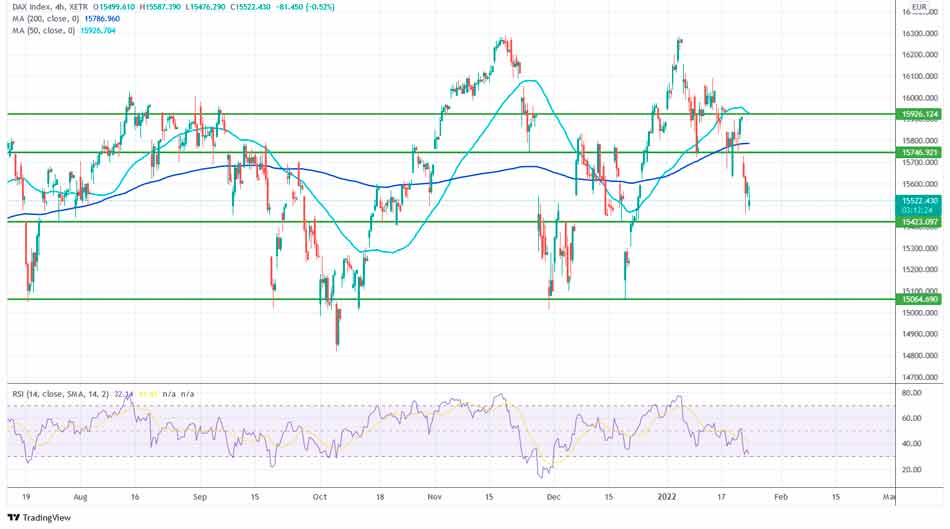The height and width of the screenshot is (529, 950).
Task: Click the MA 50 value 15926.704
Action: [x=98, y=30]
